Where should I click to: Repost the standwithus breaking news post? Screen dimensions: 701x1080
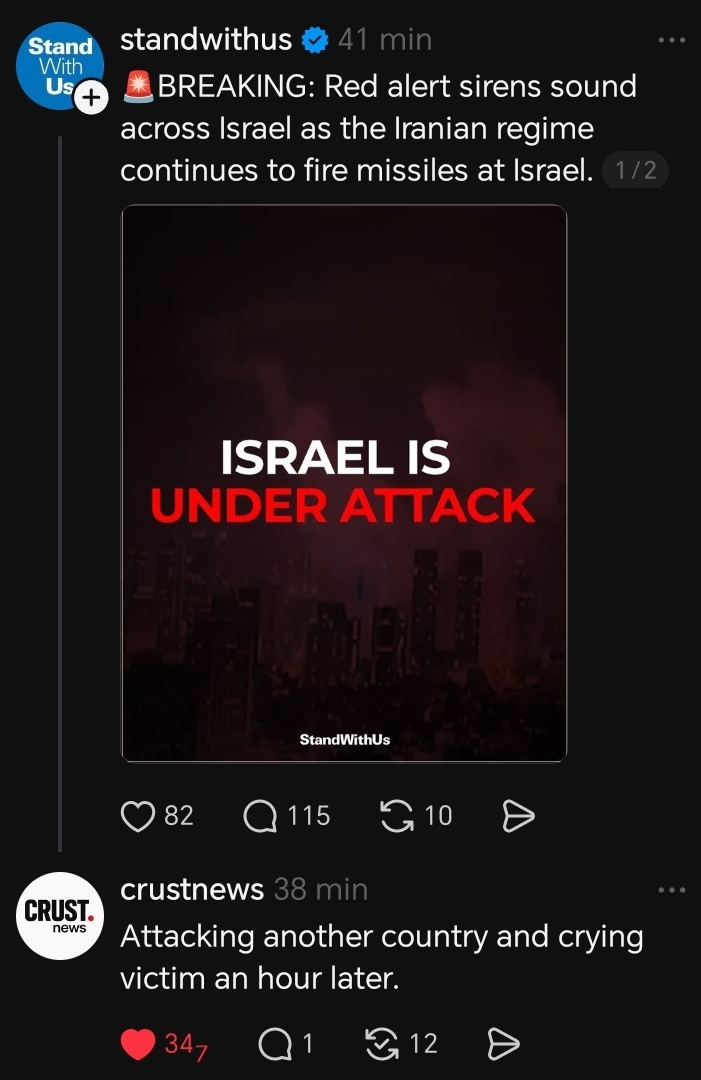tap(398, 816)
